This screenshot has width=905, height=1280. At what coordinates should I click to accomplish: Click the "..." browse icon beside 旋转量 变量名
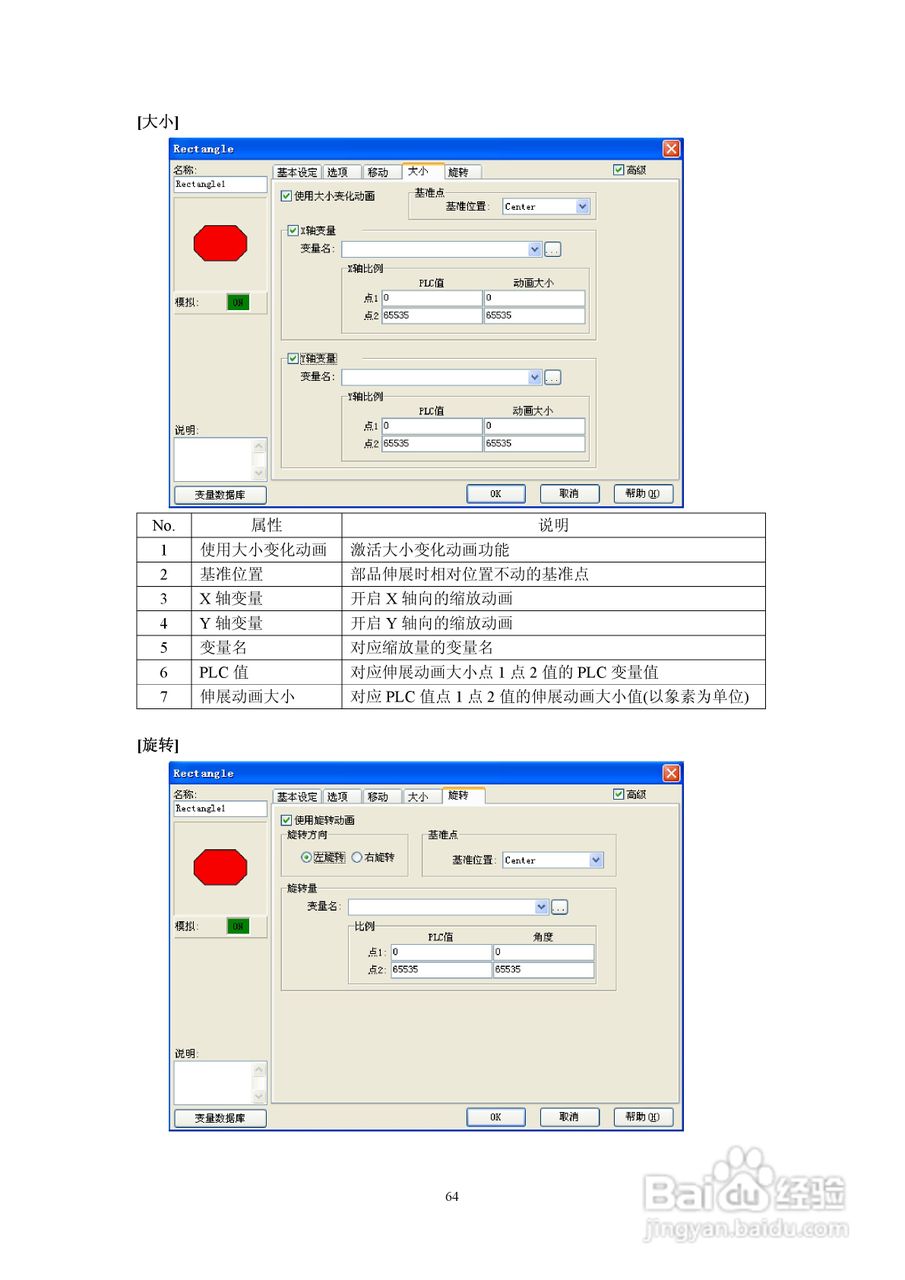(559, 906)
